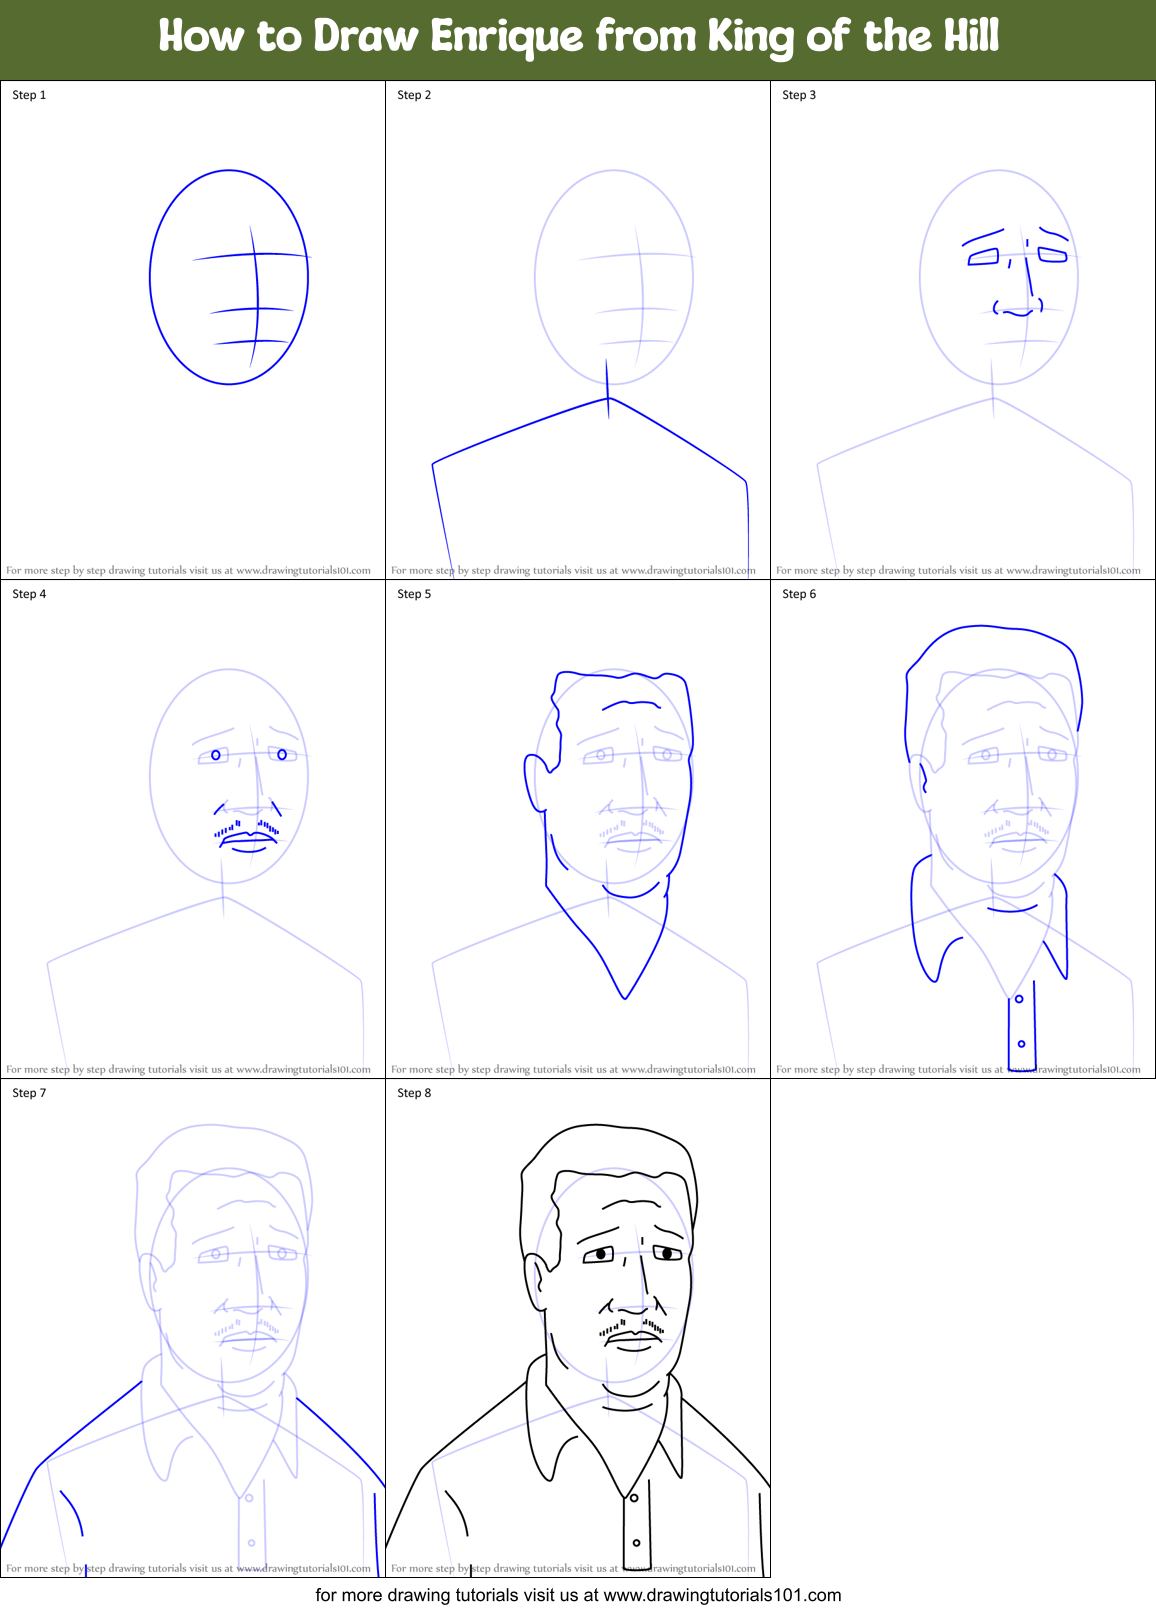This screenshot has width=1156, height=1608.
Task: Click the 'Step 7' label
Action: pyautogui.click(x=29, y=1093)
